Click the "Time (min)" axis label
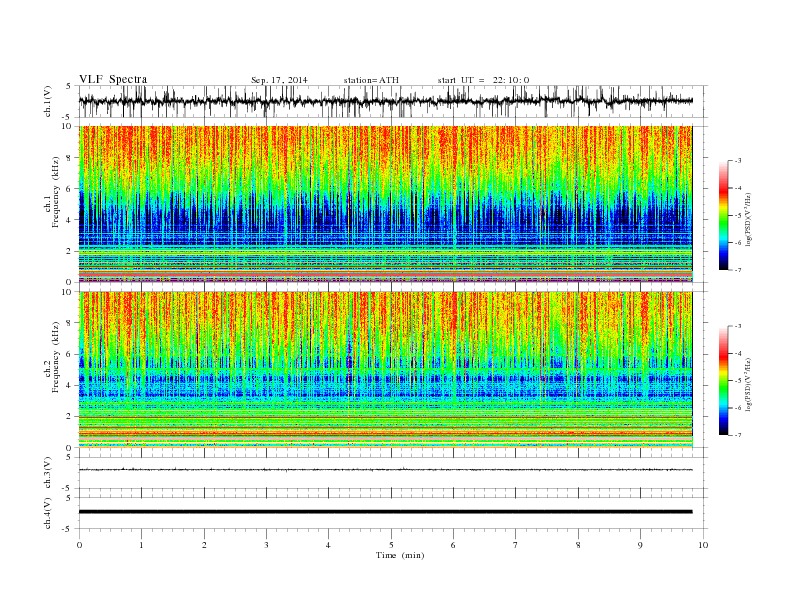The height and width of the screenshot is (612, 792). (400, 555)
